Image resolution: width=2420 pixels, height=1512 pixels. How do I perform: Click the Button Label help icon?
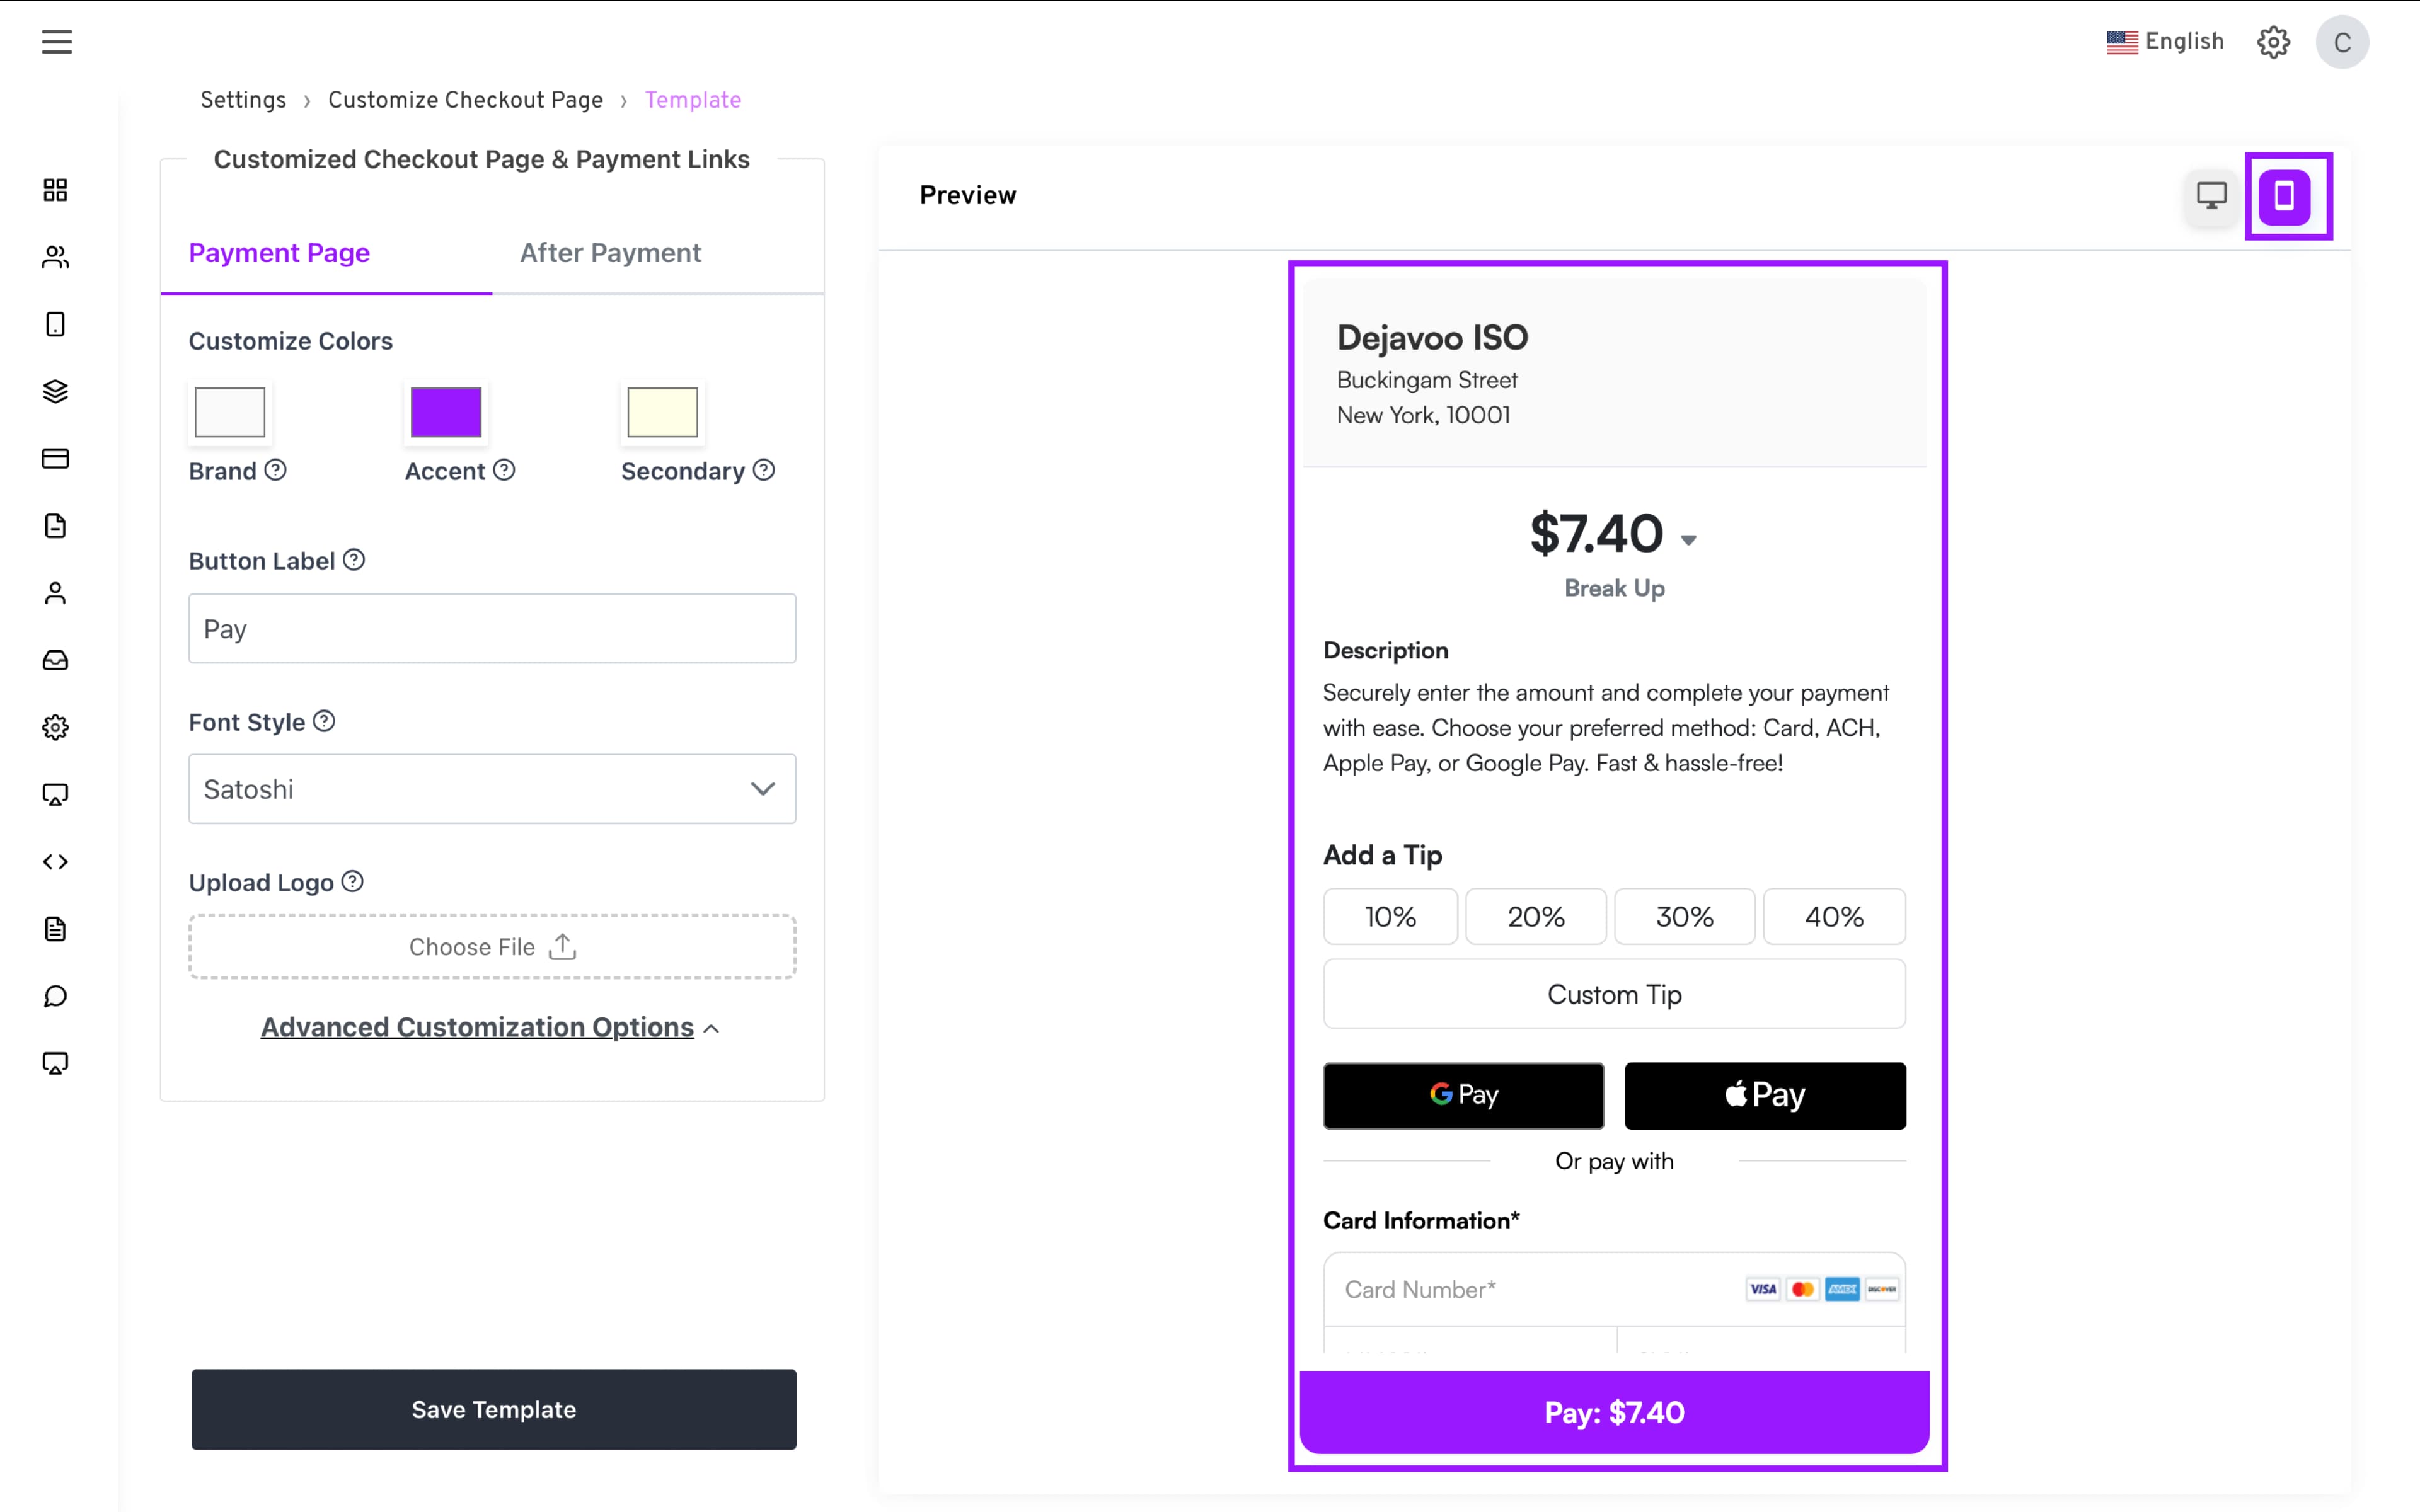pos(354,560)
